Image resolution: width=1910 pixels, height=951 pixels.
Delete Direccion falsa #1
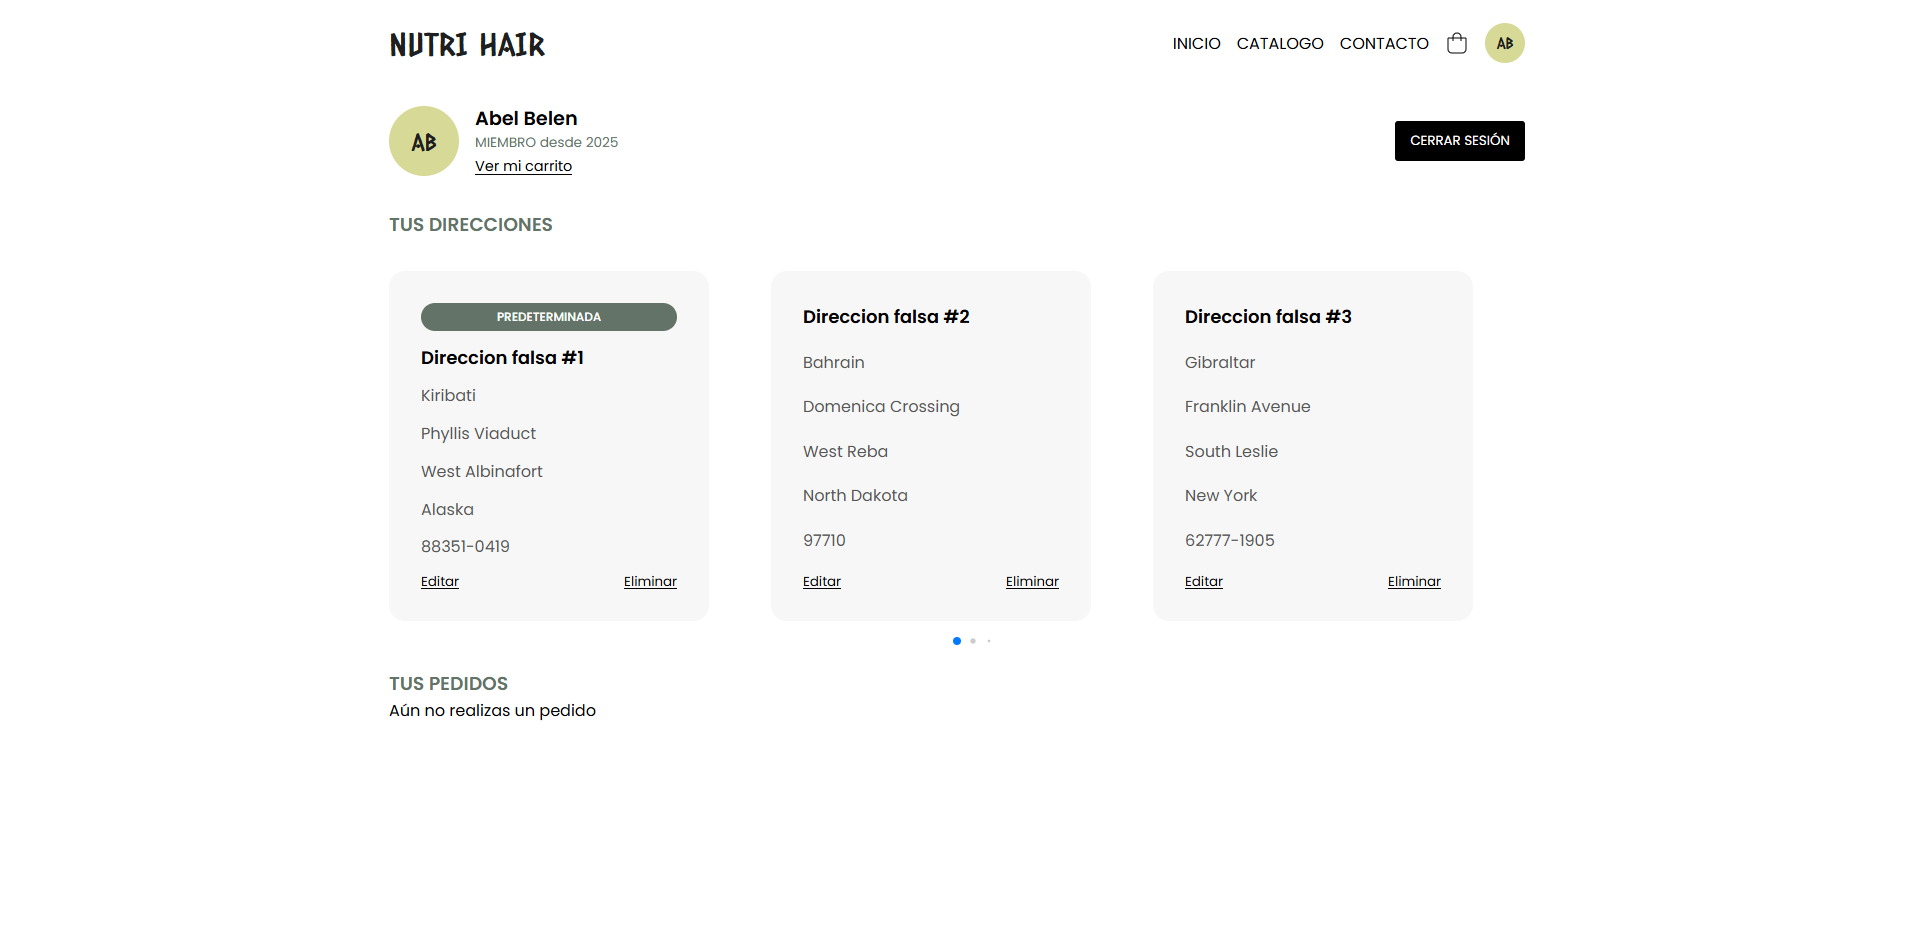point(650,582)
